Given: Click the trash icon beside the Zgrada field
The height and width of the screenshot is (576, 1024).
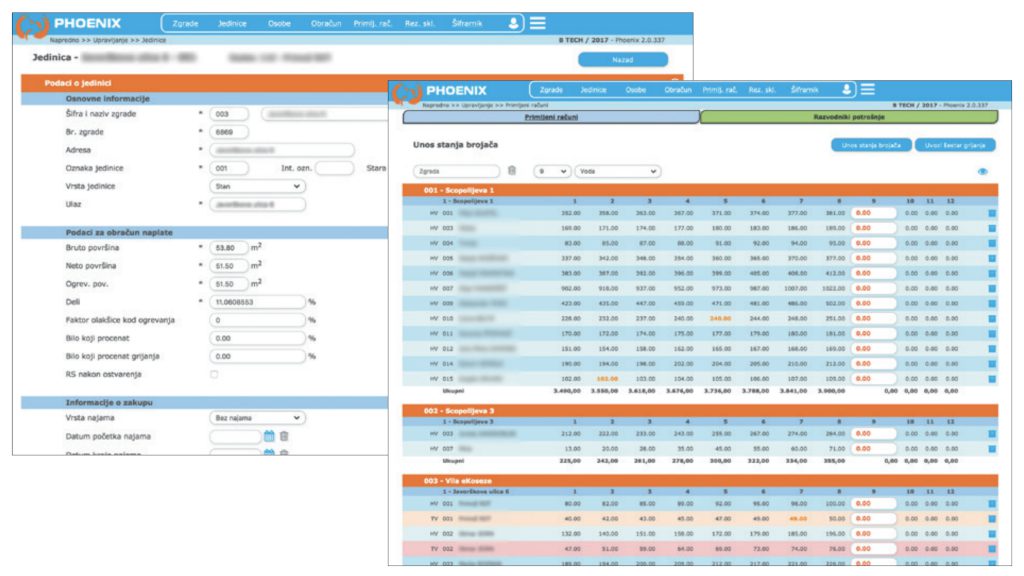Looking at the screenshot, I should pos(512,171).
